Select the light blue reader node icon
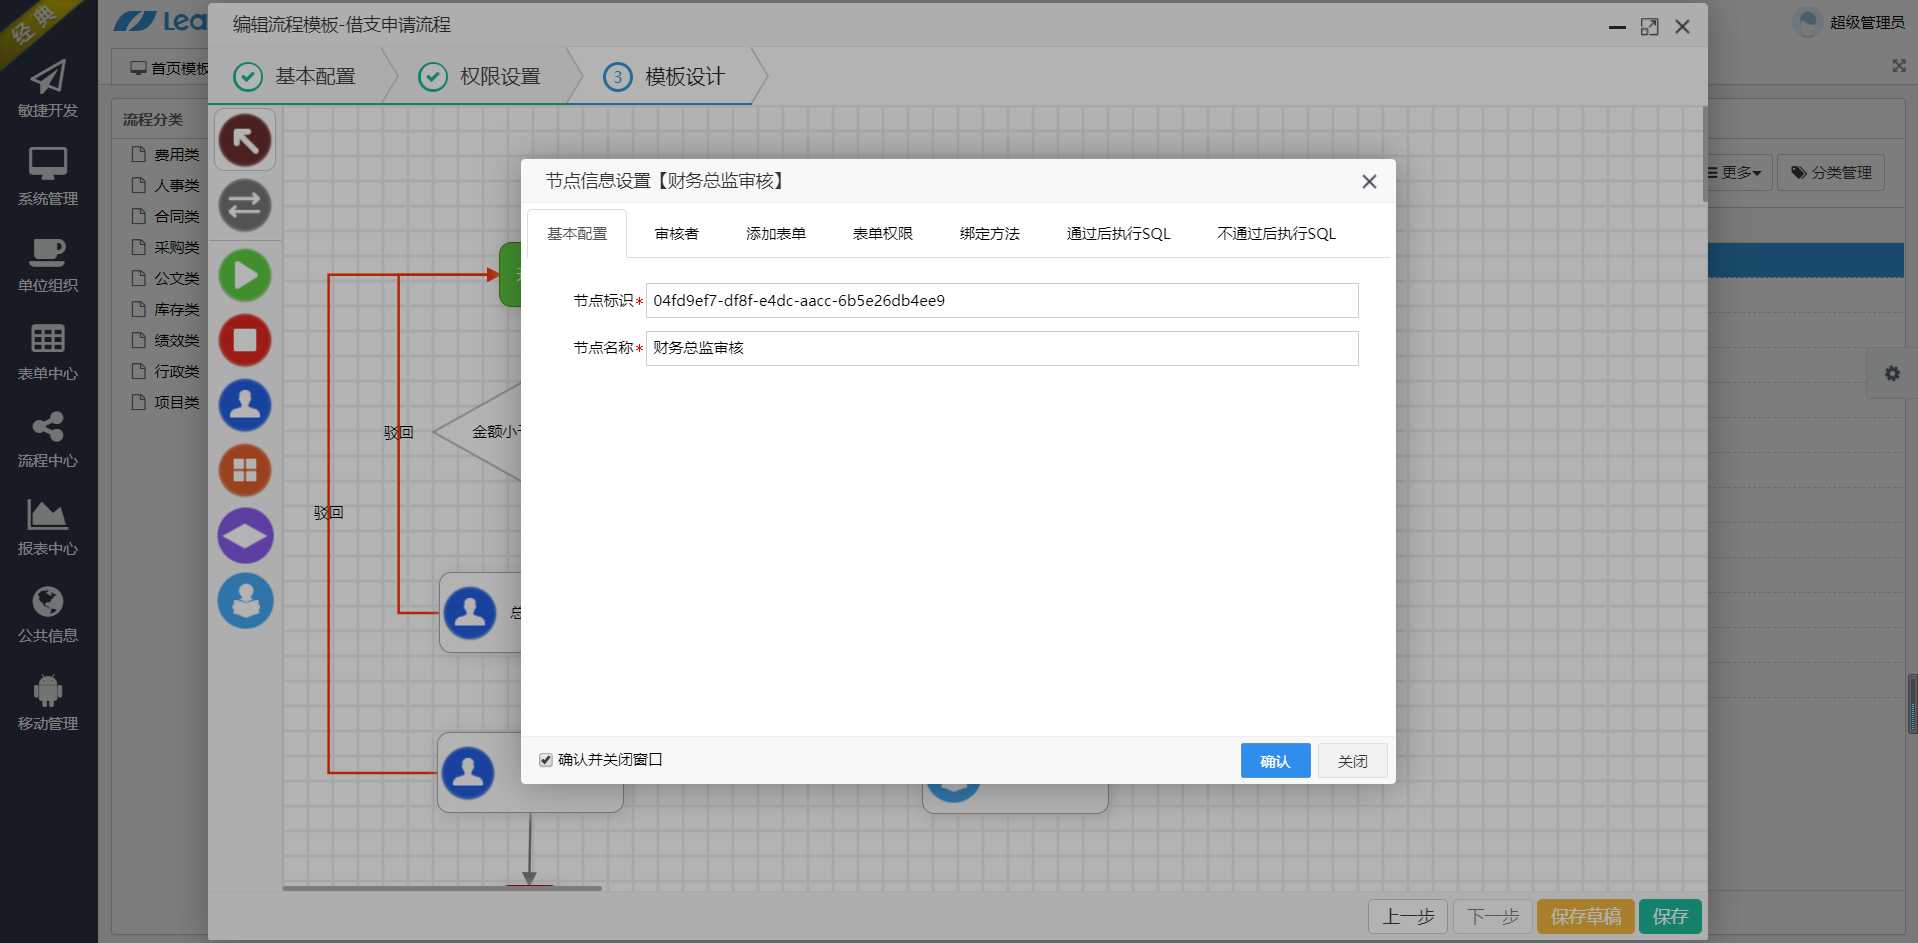The width and height of the screenshot is (1918, 943). [245, 601]
